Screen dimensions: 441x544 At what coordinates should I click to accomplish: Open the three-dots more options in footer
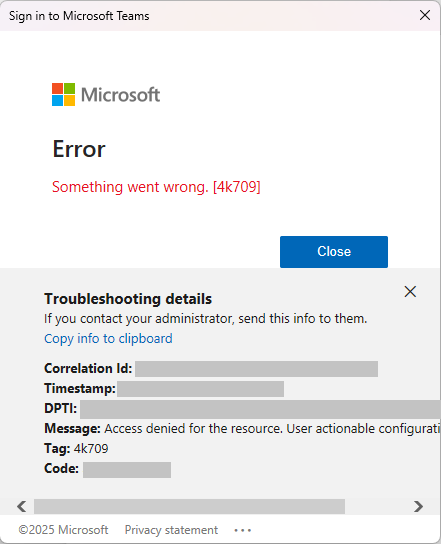tap(243, 530)
